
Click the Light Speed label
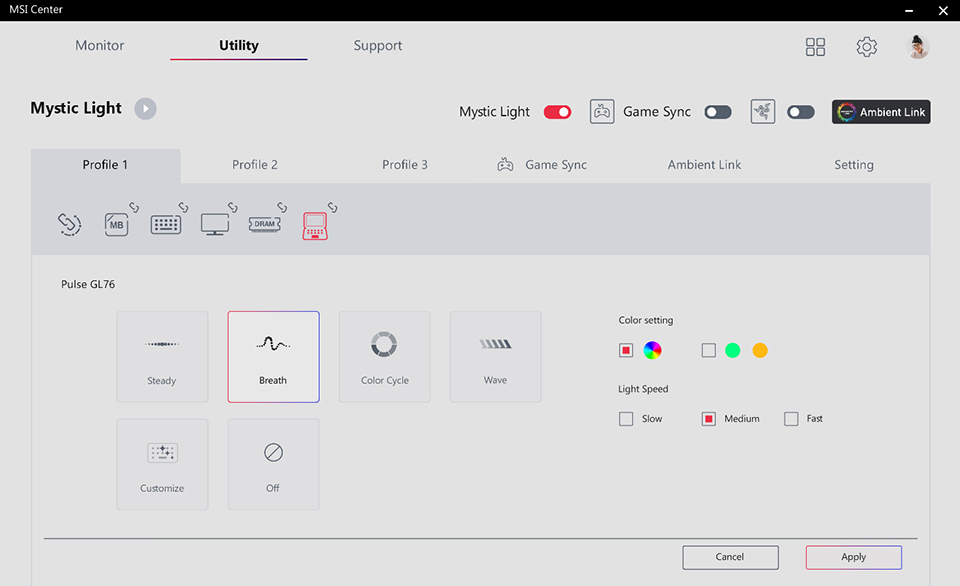point(643,389)
